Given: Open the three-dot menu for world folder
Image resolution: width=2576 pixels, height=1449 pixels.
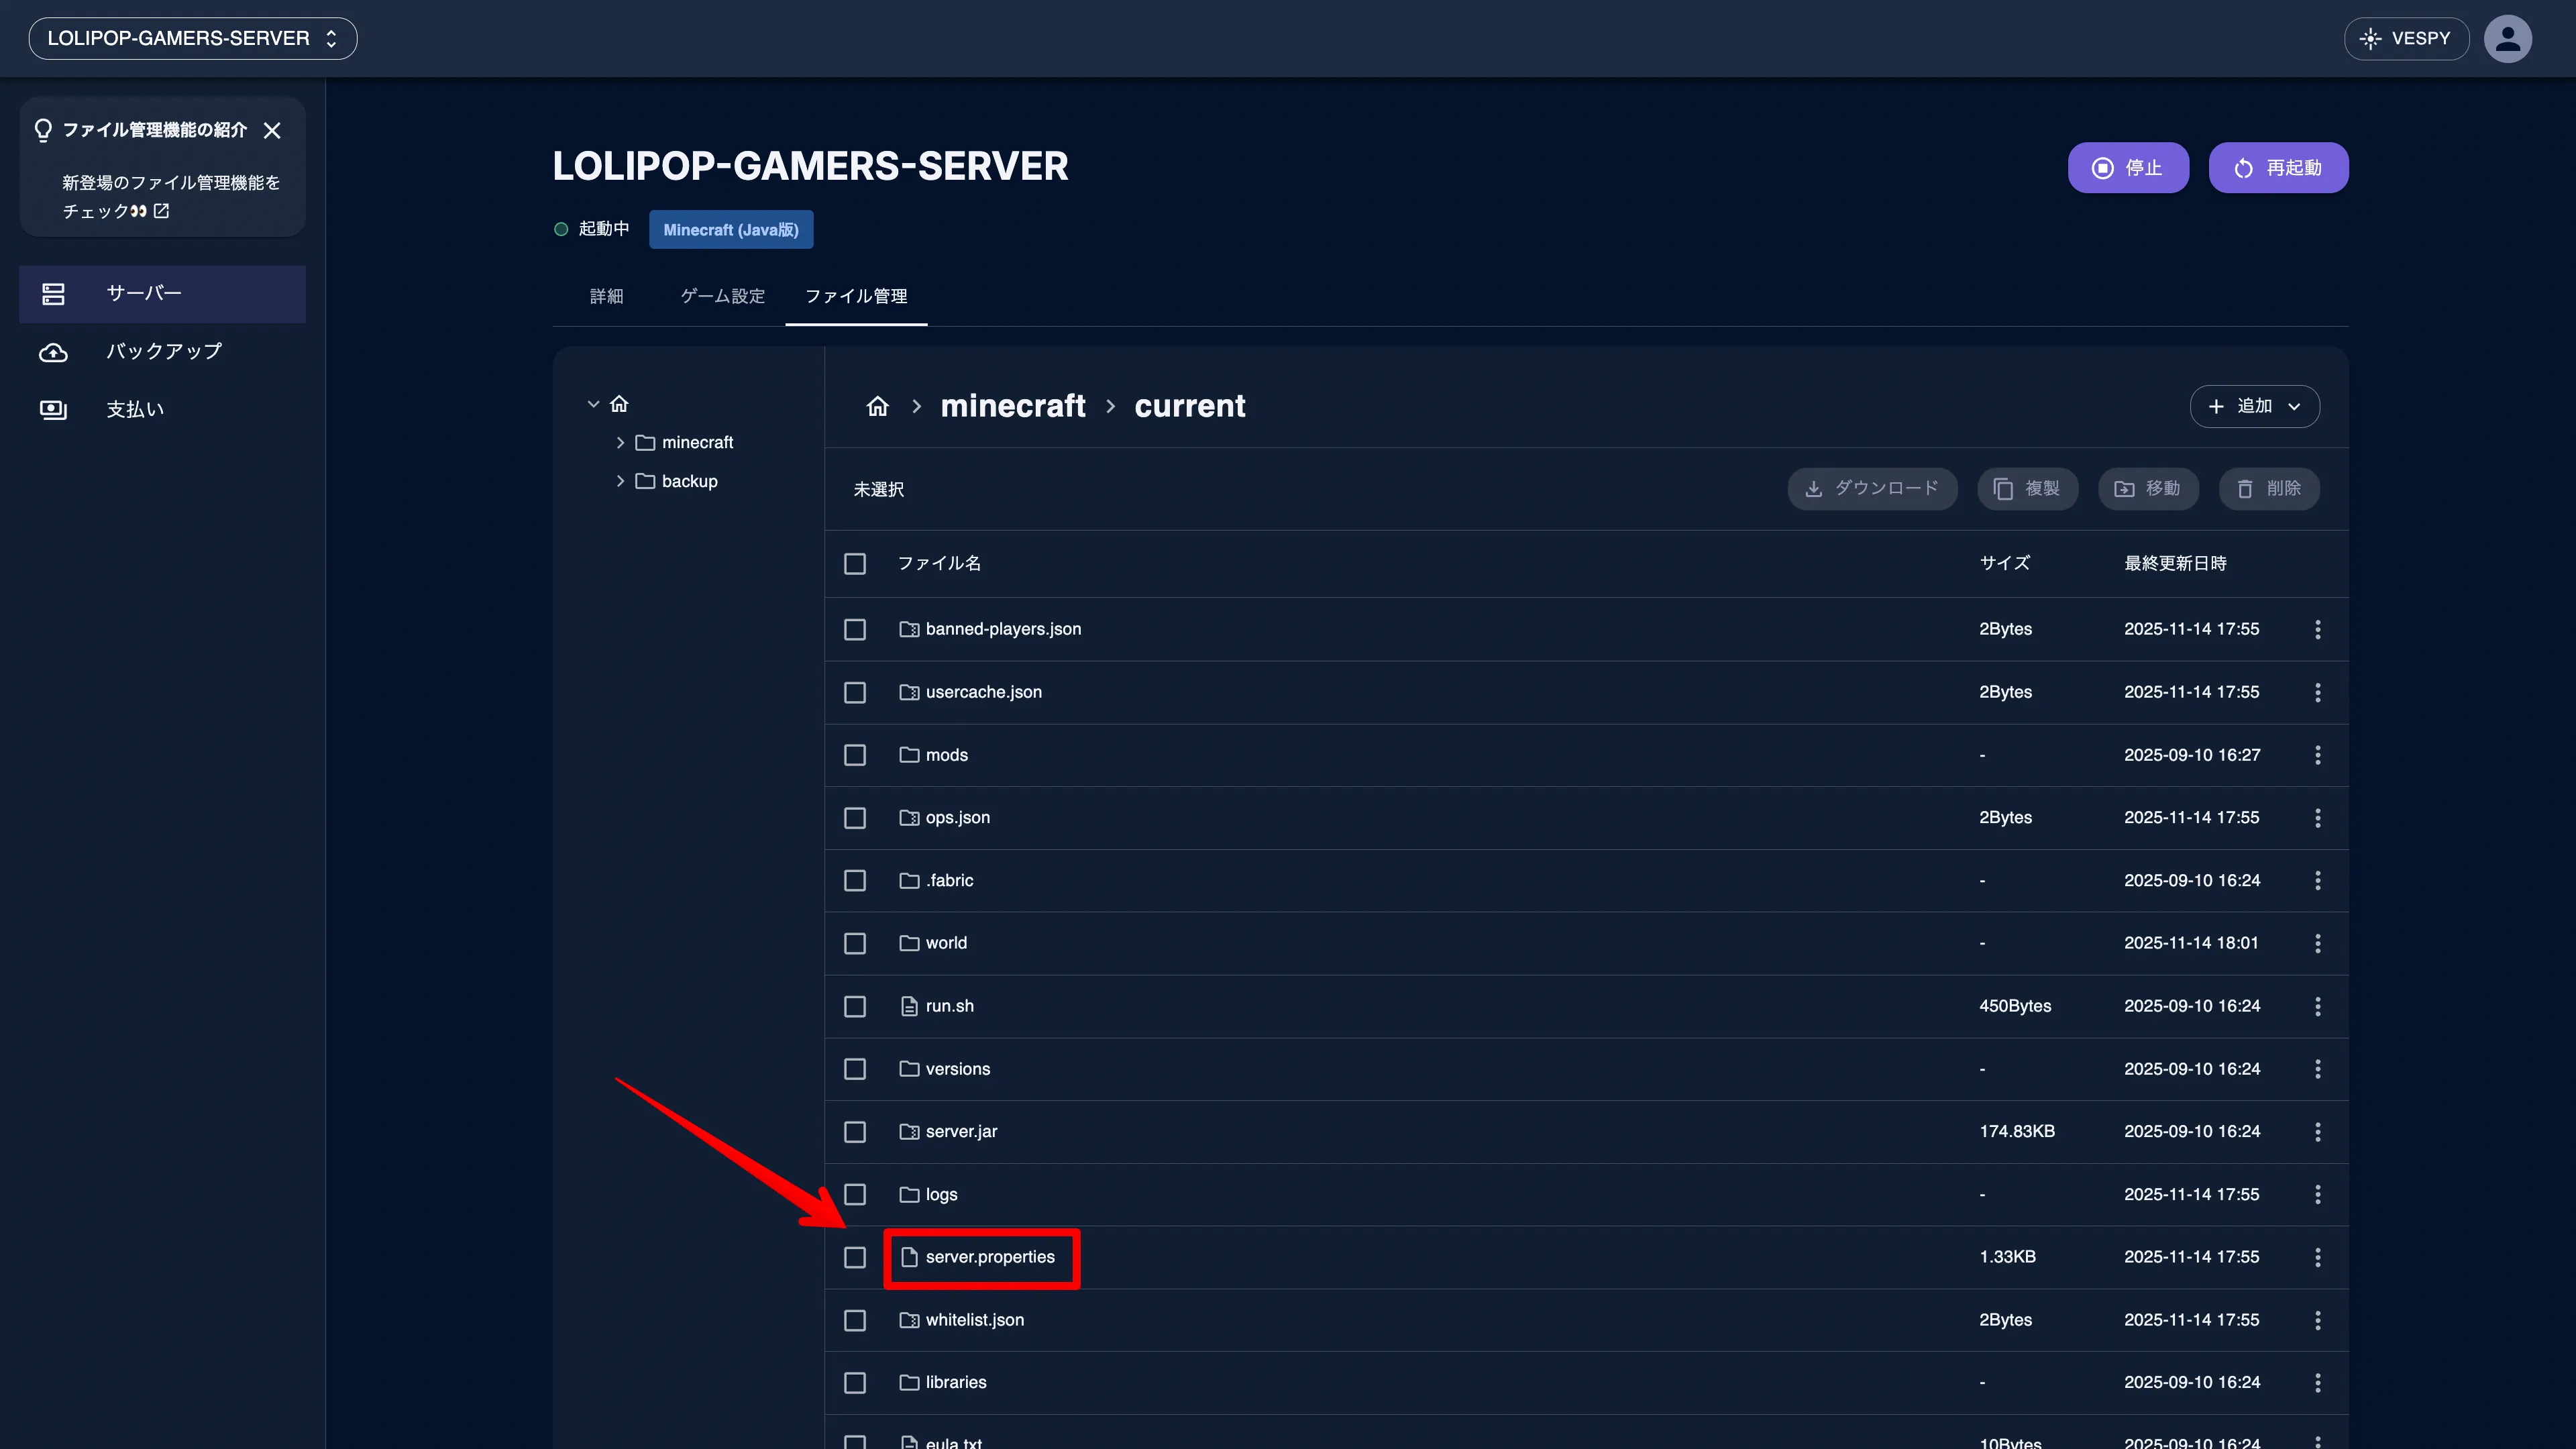Looking at the screenshot, I should [x=2318, y=943].
